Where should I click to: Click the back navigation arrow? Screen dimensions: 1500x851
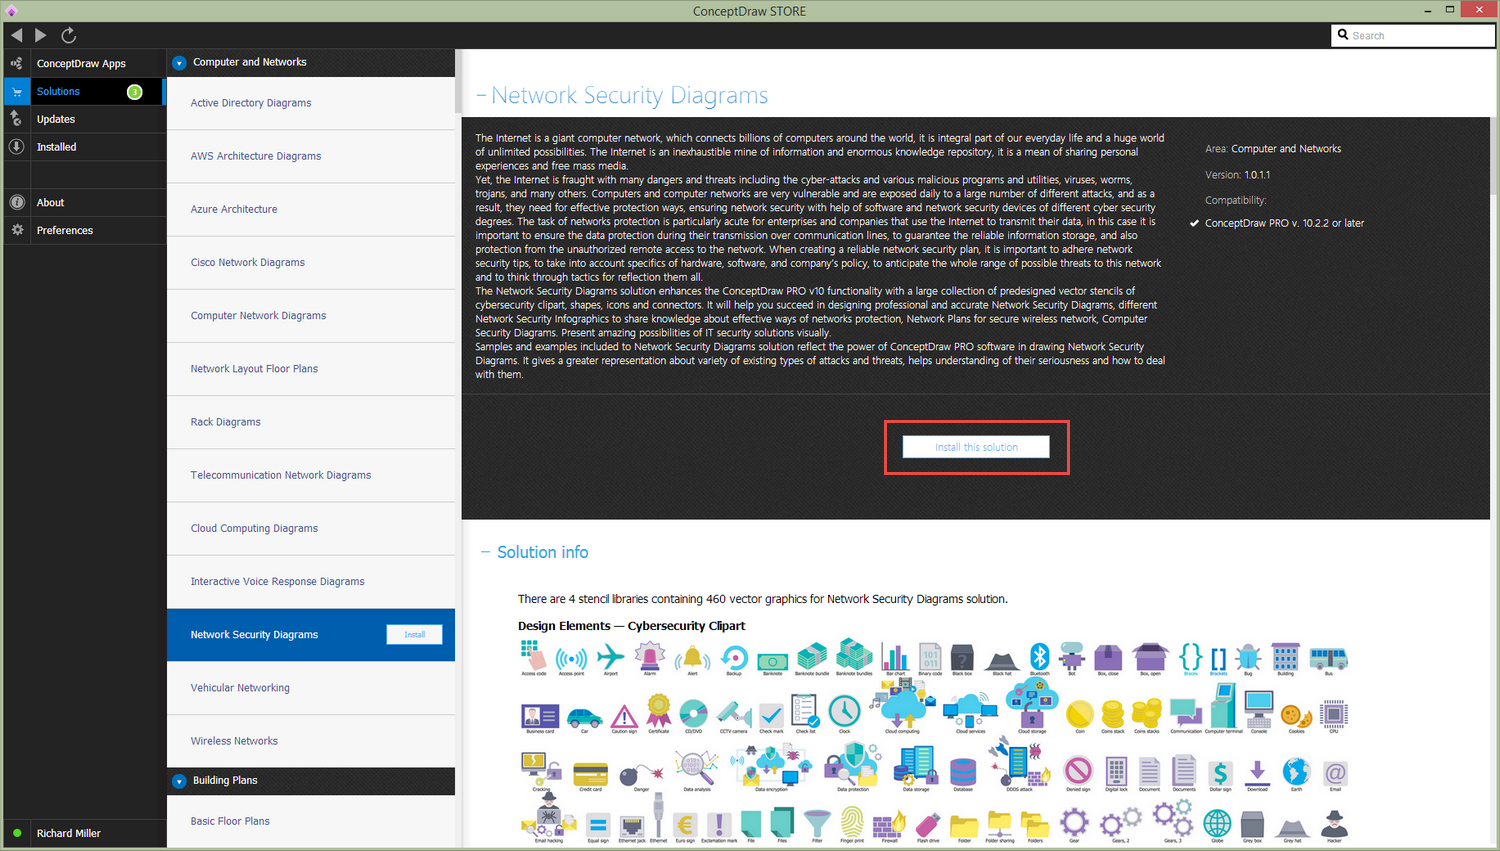point(17,35)
